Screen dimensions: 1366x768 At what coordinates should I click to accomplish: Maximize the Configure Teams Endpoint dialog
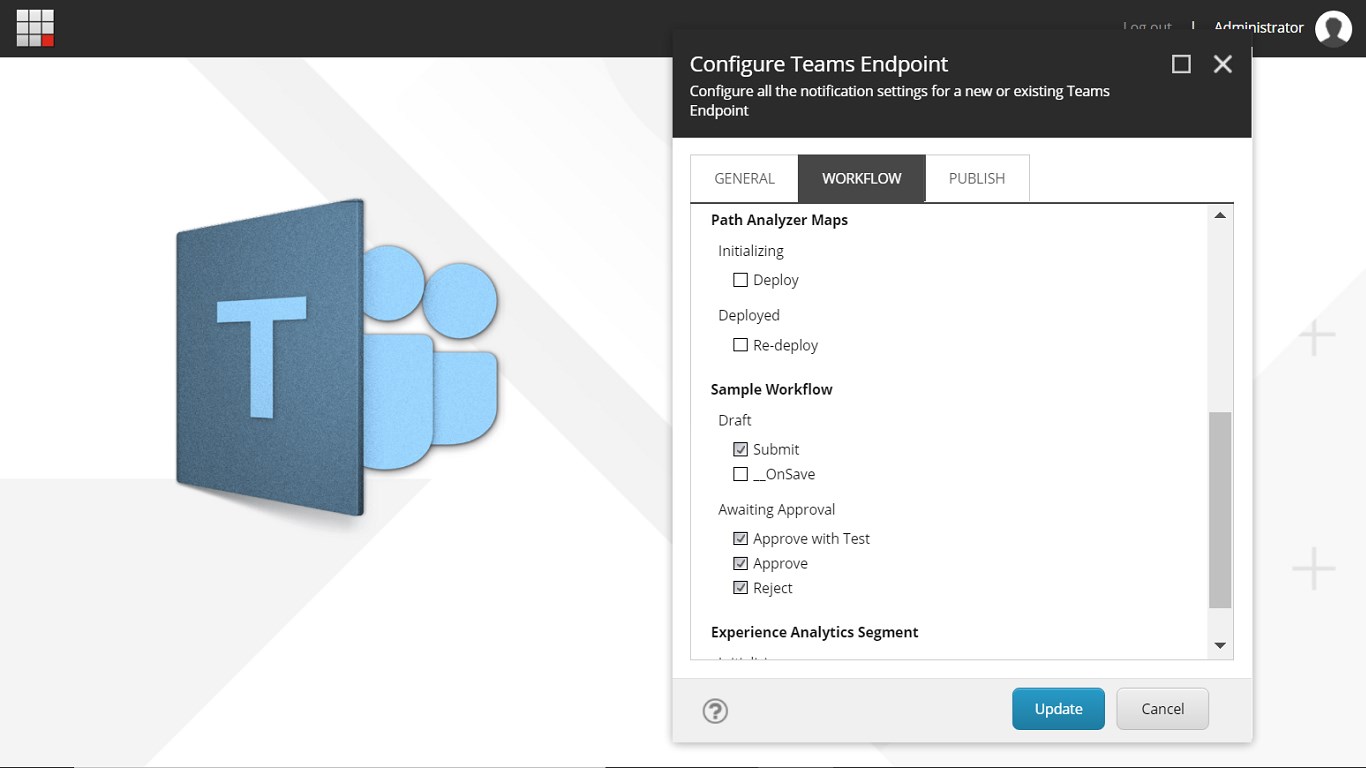click(x=1181, y=64)
